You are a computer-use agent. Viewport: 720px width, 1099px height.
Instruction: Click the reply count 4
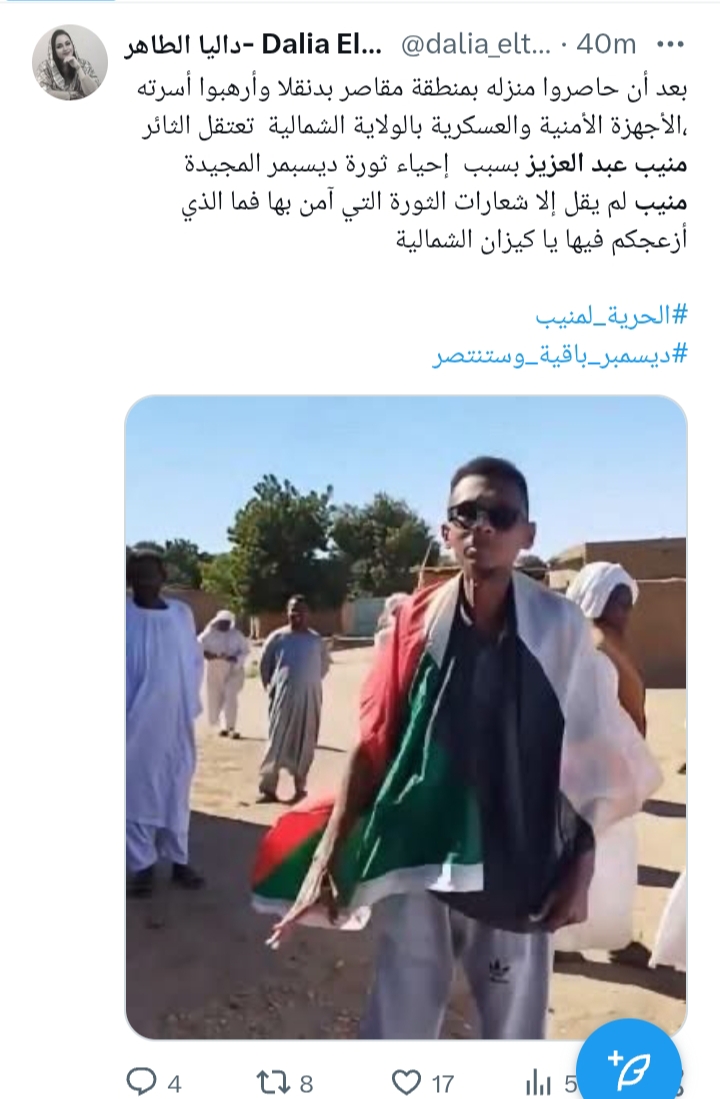(175, 1084)
